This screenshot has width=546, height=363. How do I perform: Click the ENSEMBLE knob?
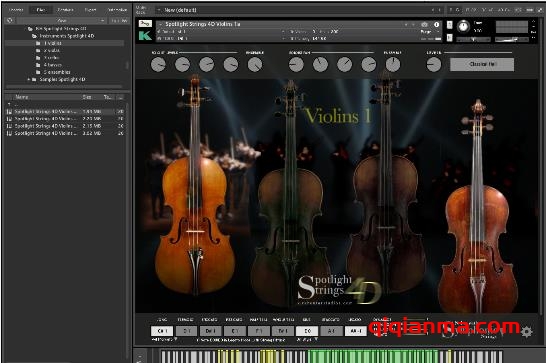[x=255, y=64]
